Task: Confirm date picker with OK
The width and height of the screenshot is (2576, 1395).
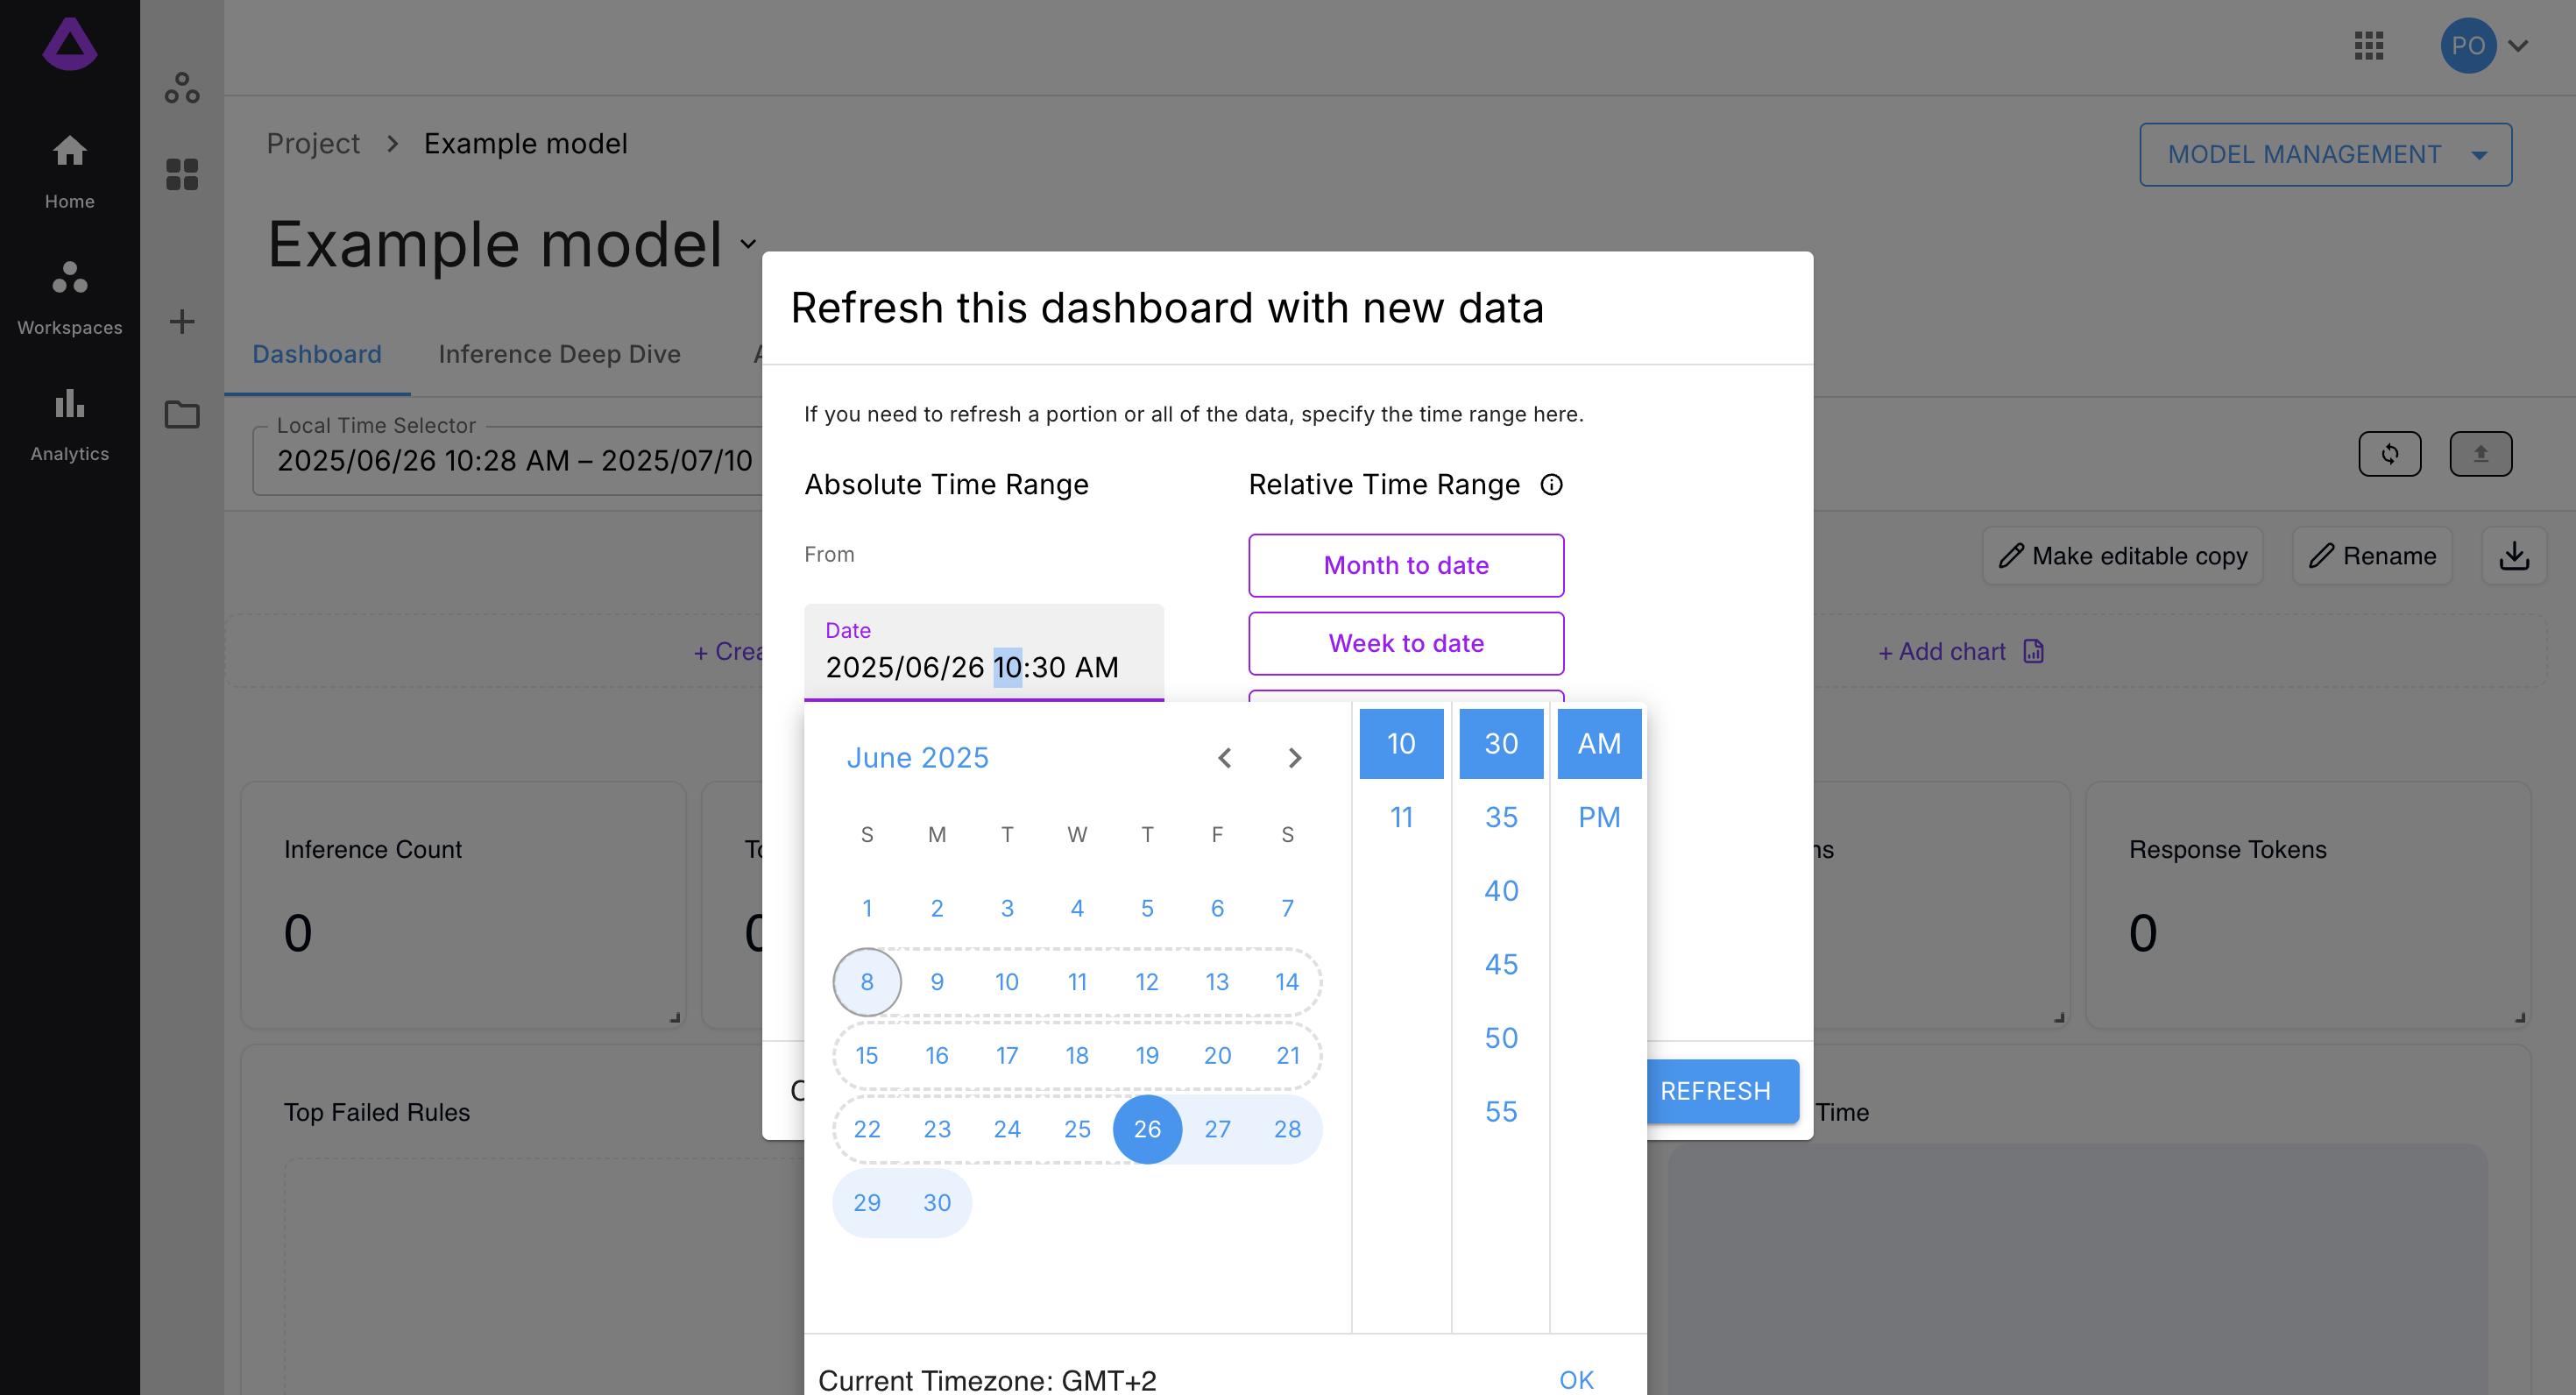Action: click(1576, 1379)
